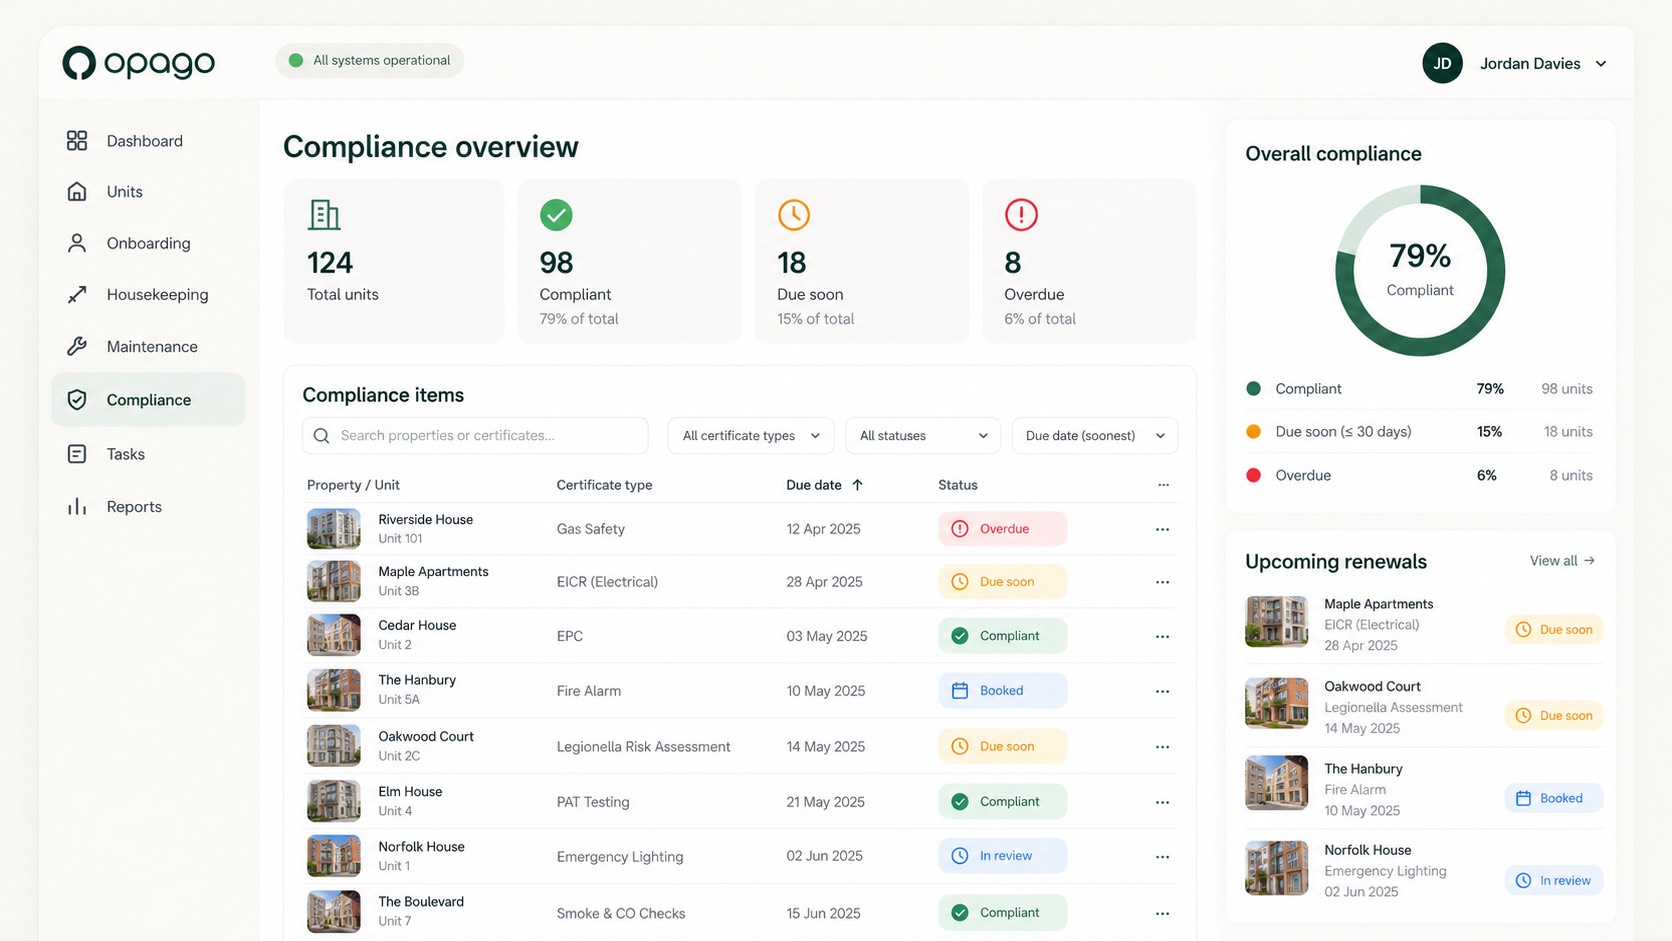
Task: Click the Overdue alert card icon
Action: pos(1021,214)
